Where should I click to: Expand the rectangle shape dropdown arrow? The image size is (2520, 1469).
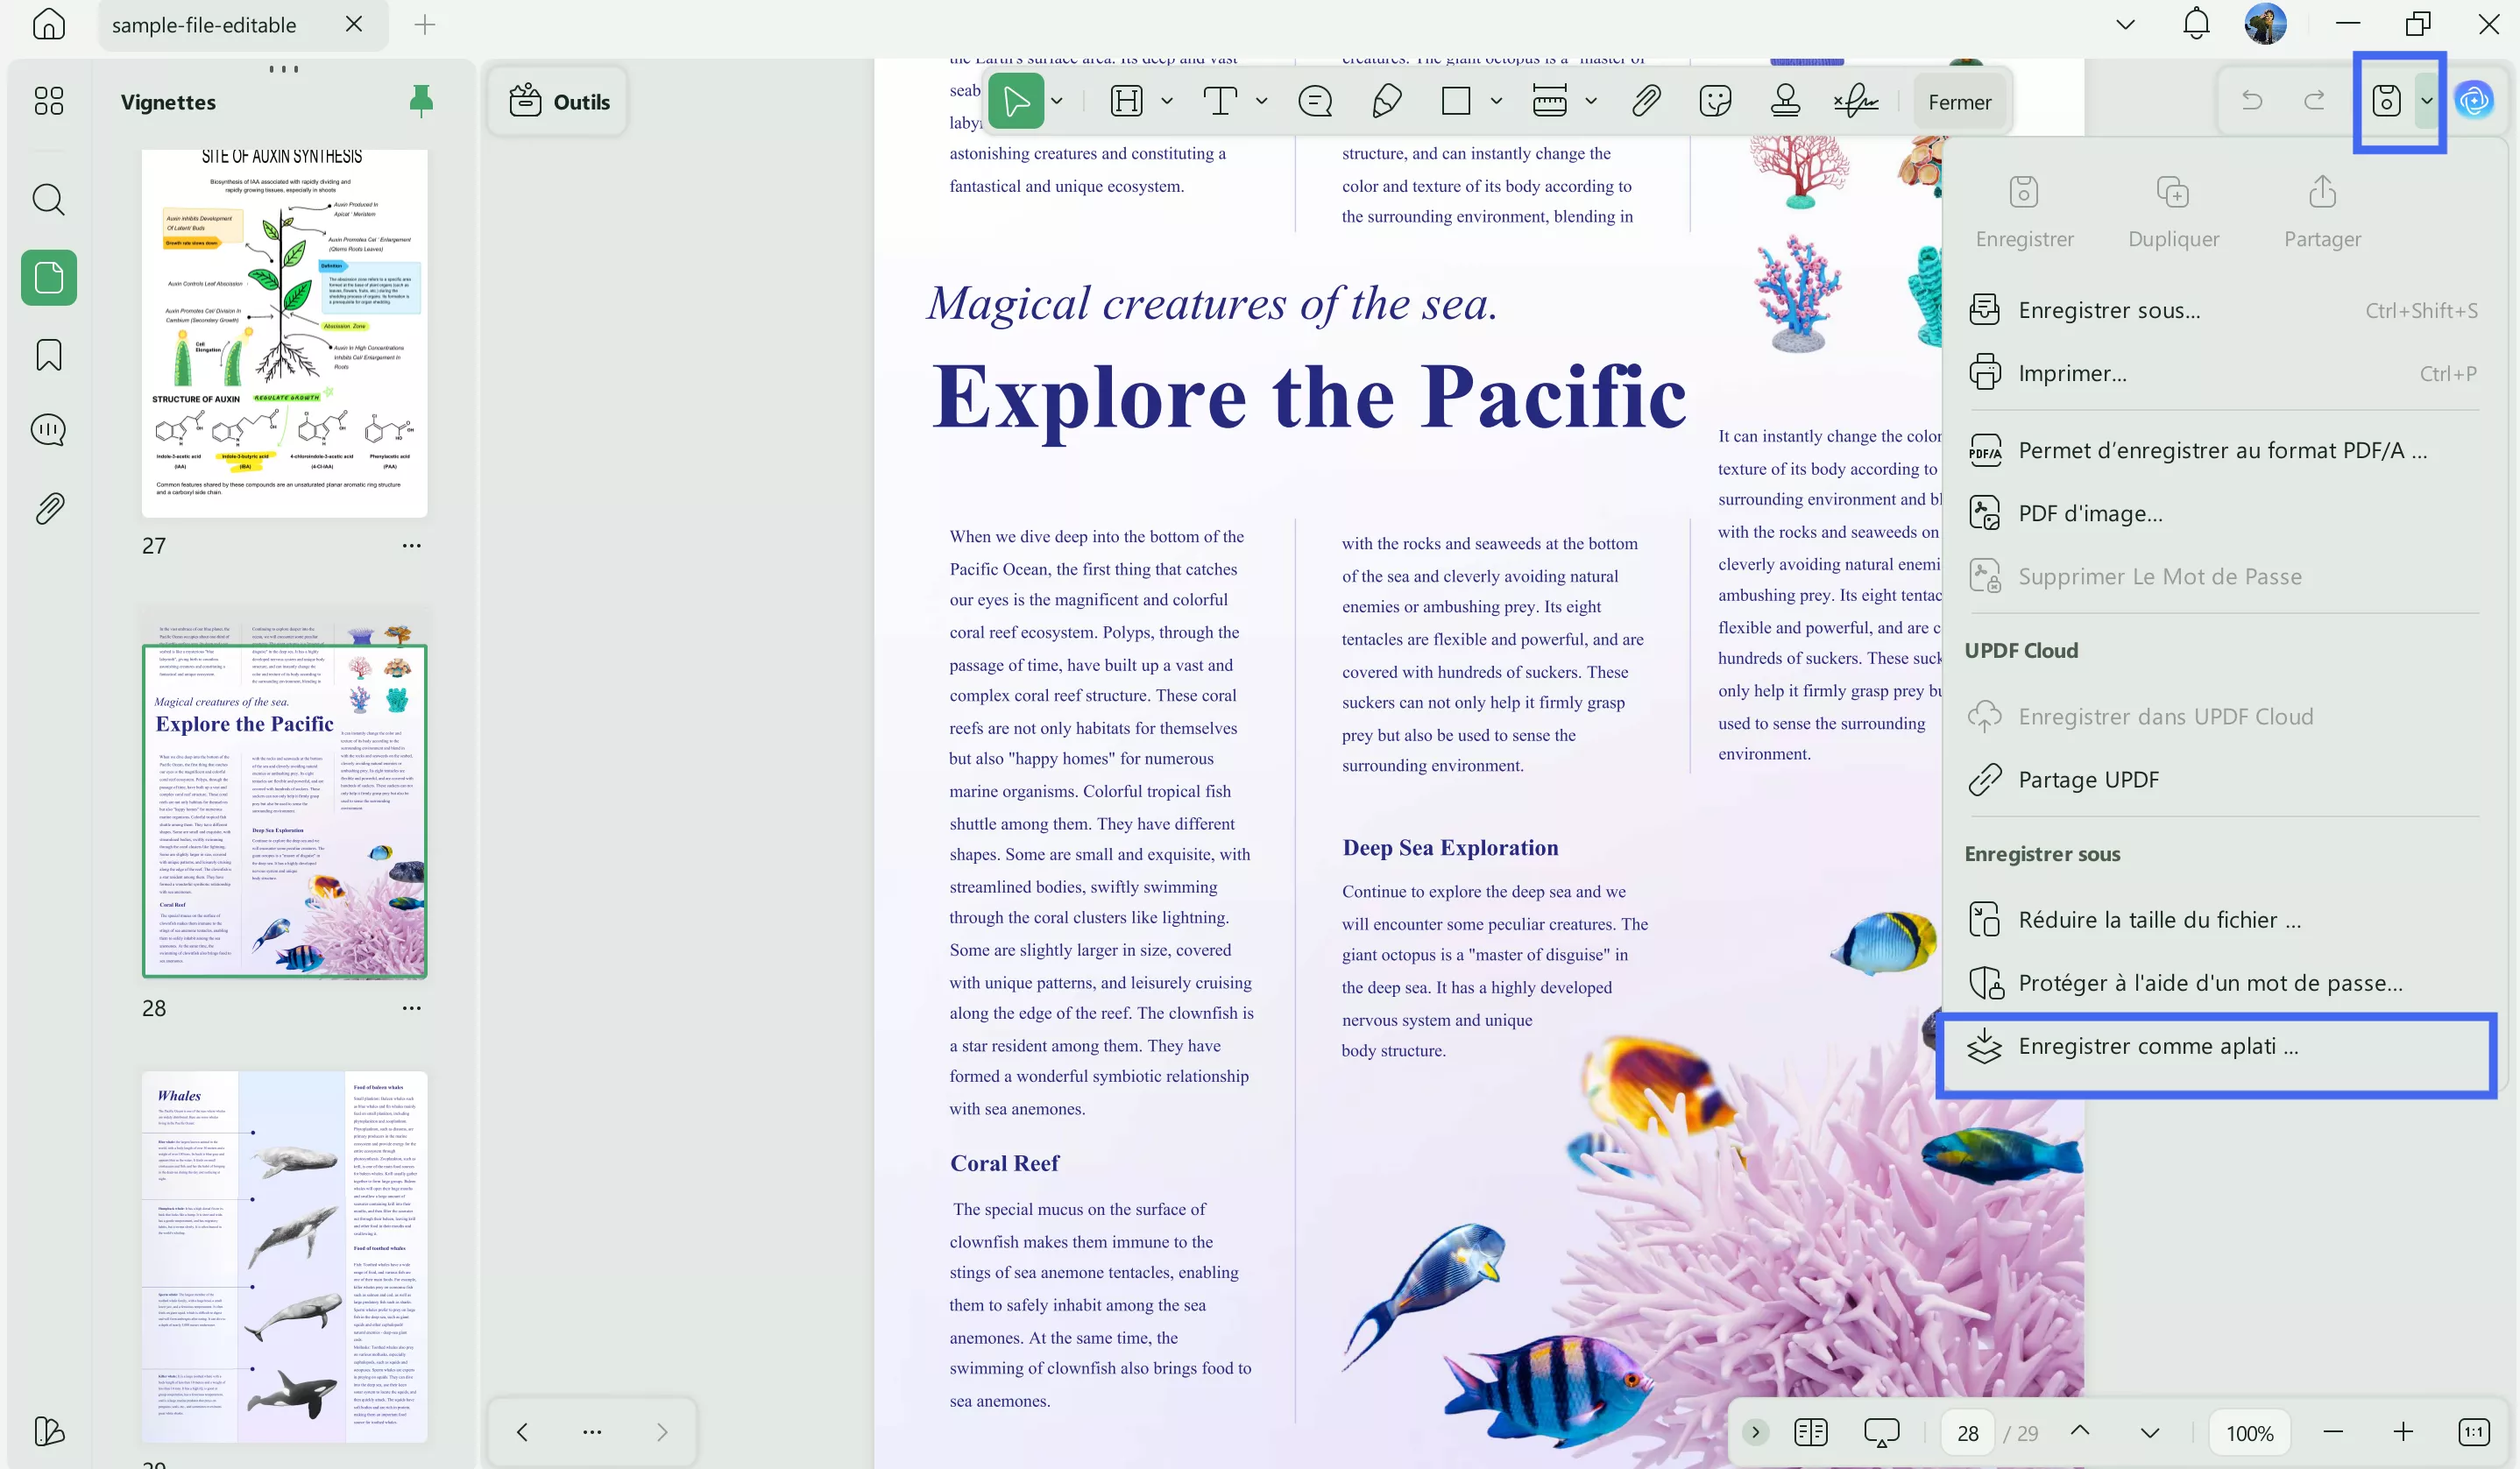point(1496,101)
